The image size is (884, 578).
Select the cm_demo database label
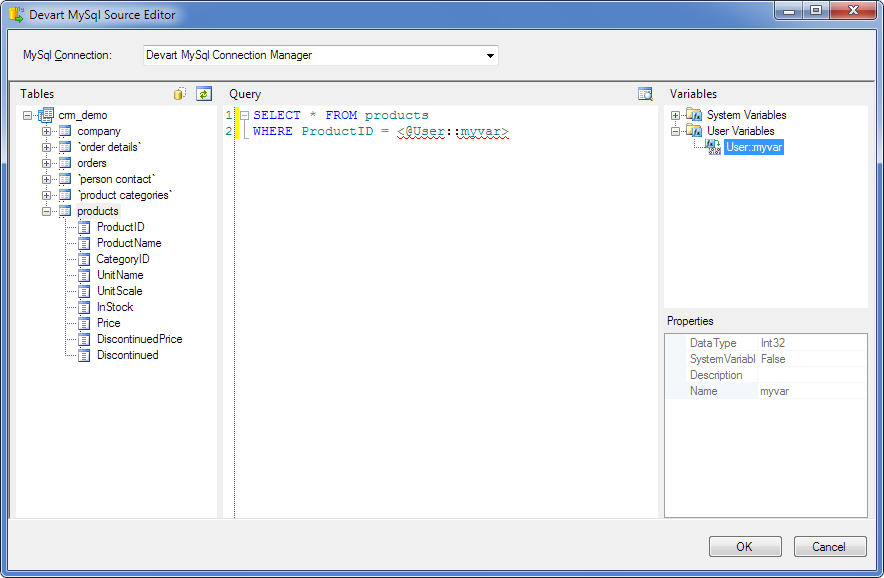(x=83, y=115)
